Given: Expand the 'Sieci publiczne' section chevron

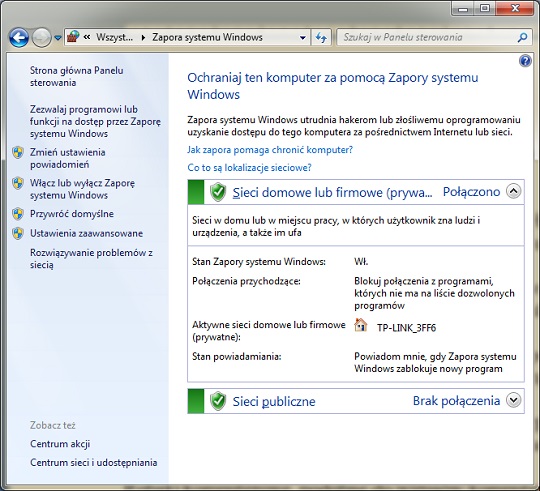Looking at the screenshot, I should [513, 400].
